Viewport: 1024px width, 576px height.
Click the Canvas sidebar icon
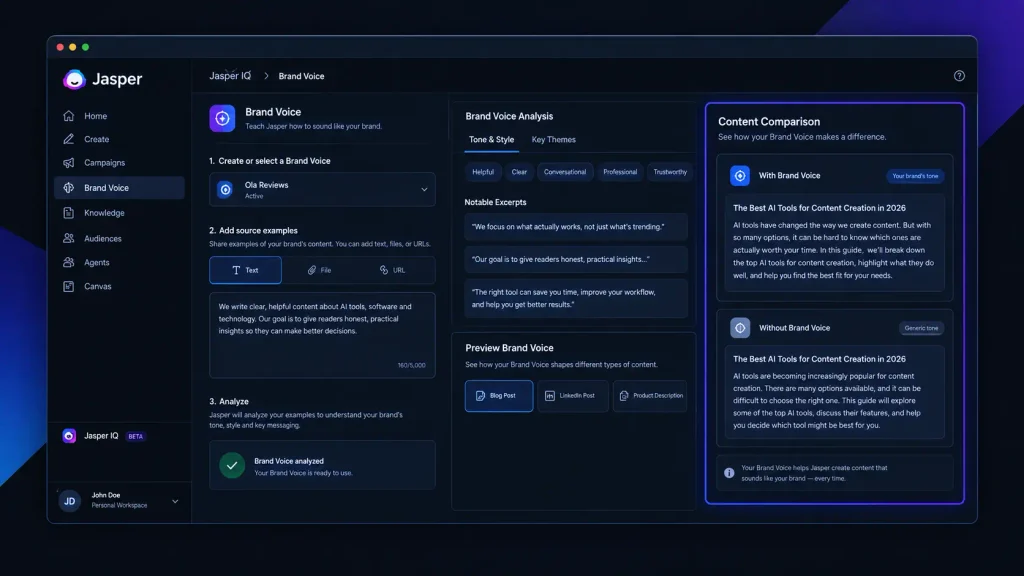[x=69, y=286]
